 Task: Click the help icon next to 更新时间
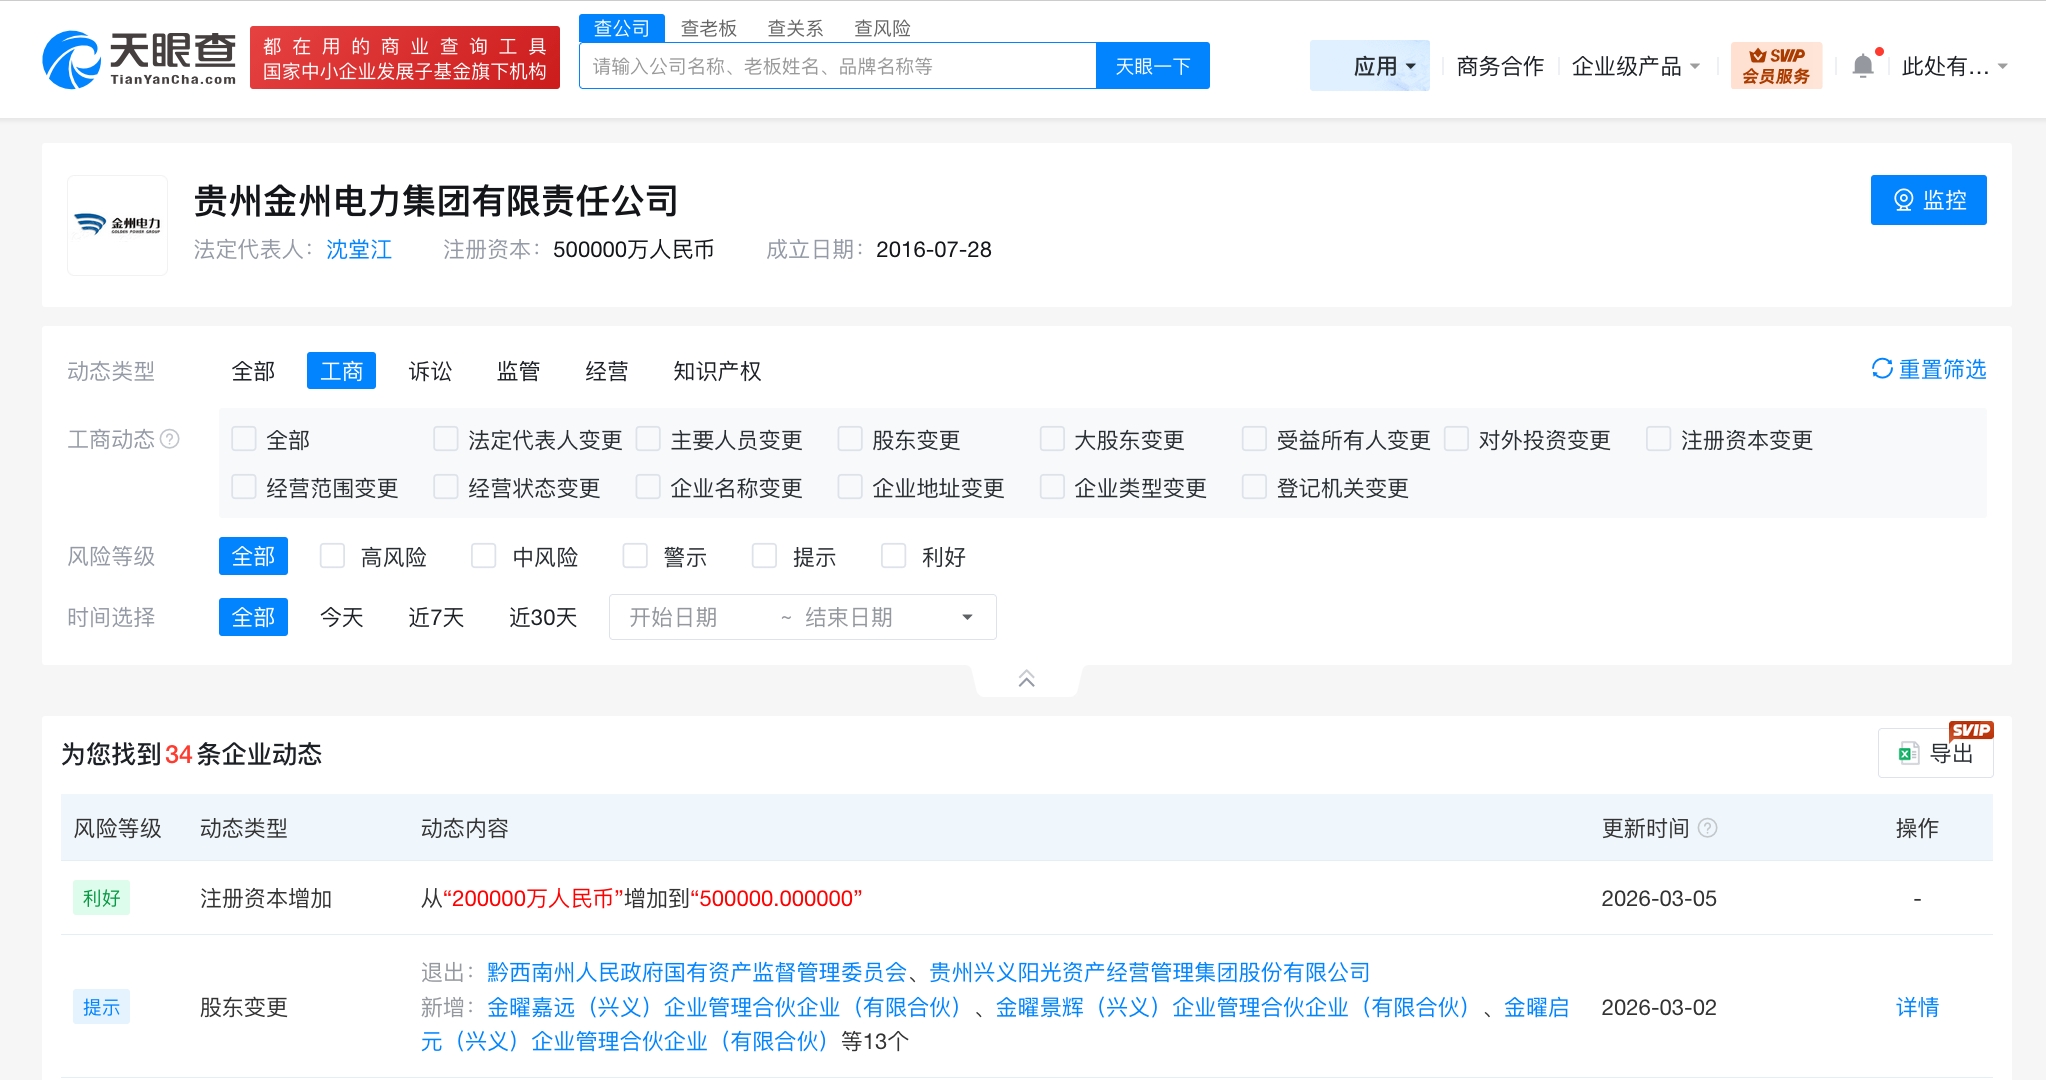click(1708, 828)
